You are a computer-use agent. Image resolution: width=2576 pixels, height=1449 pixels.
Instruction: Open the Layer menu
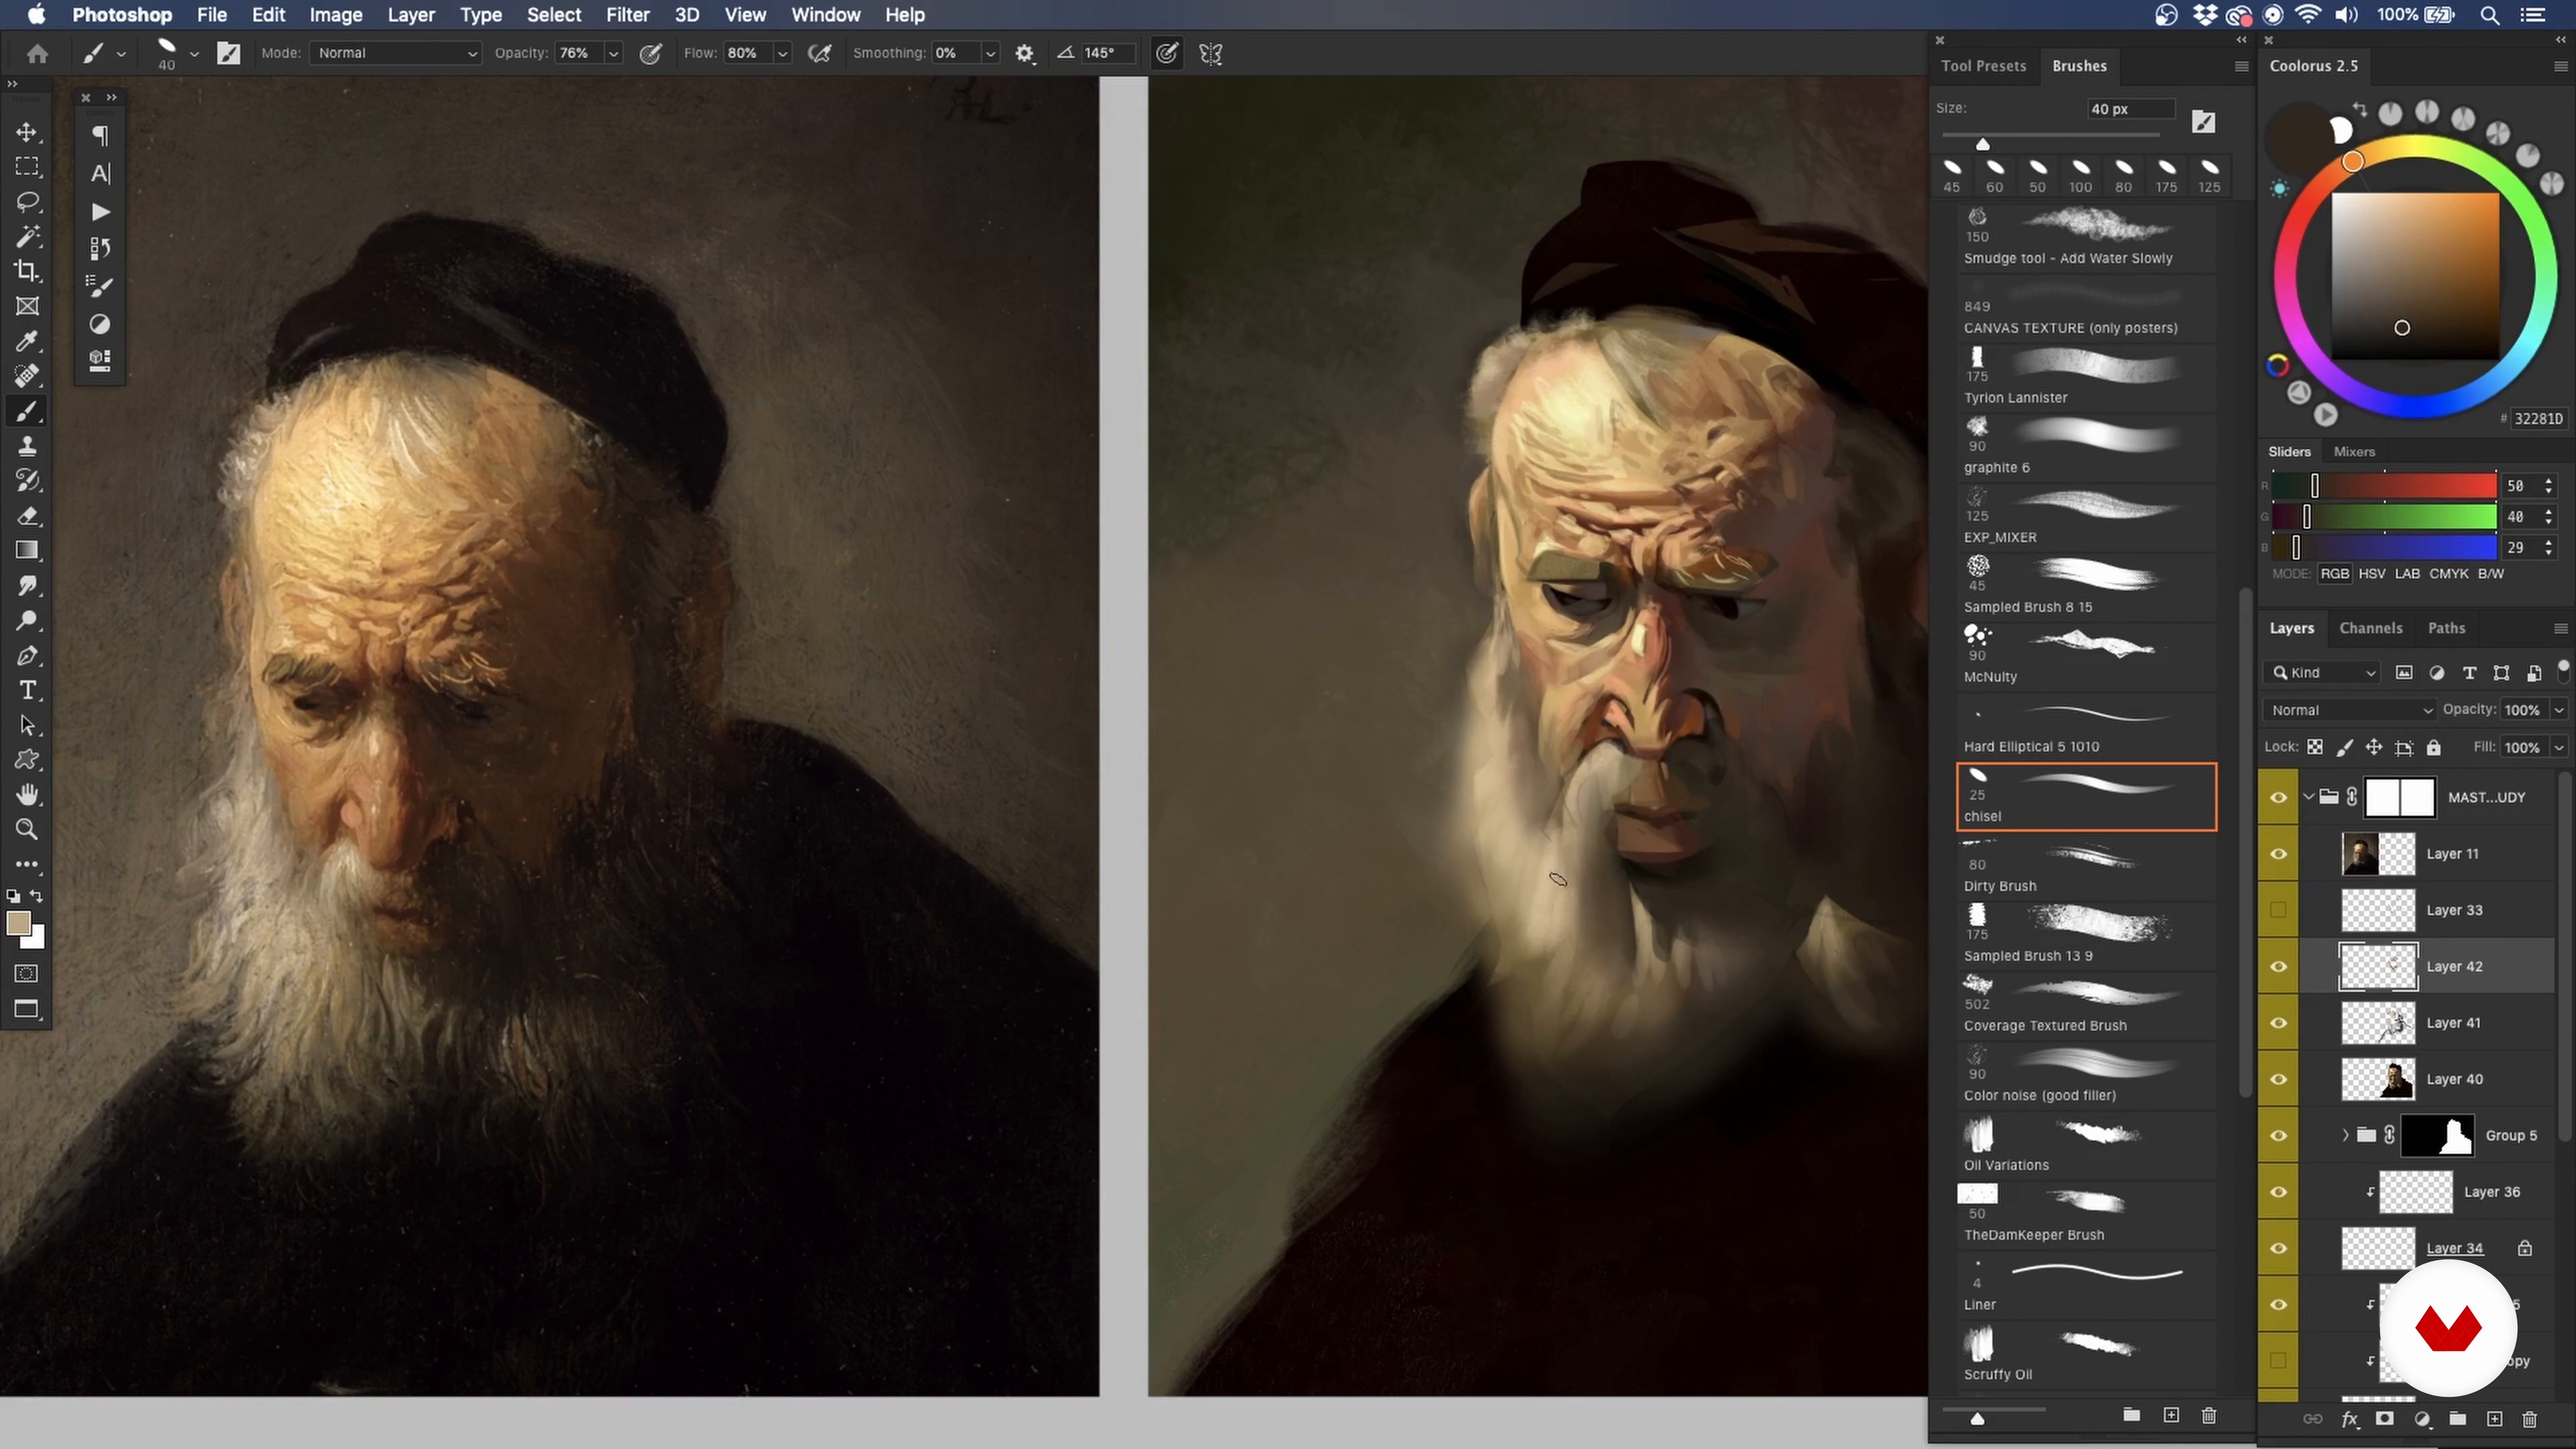[411, 15]
